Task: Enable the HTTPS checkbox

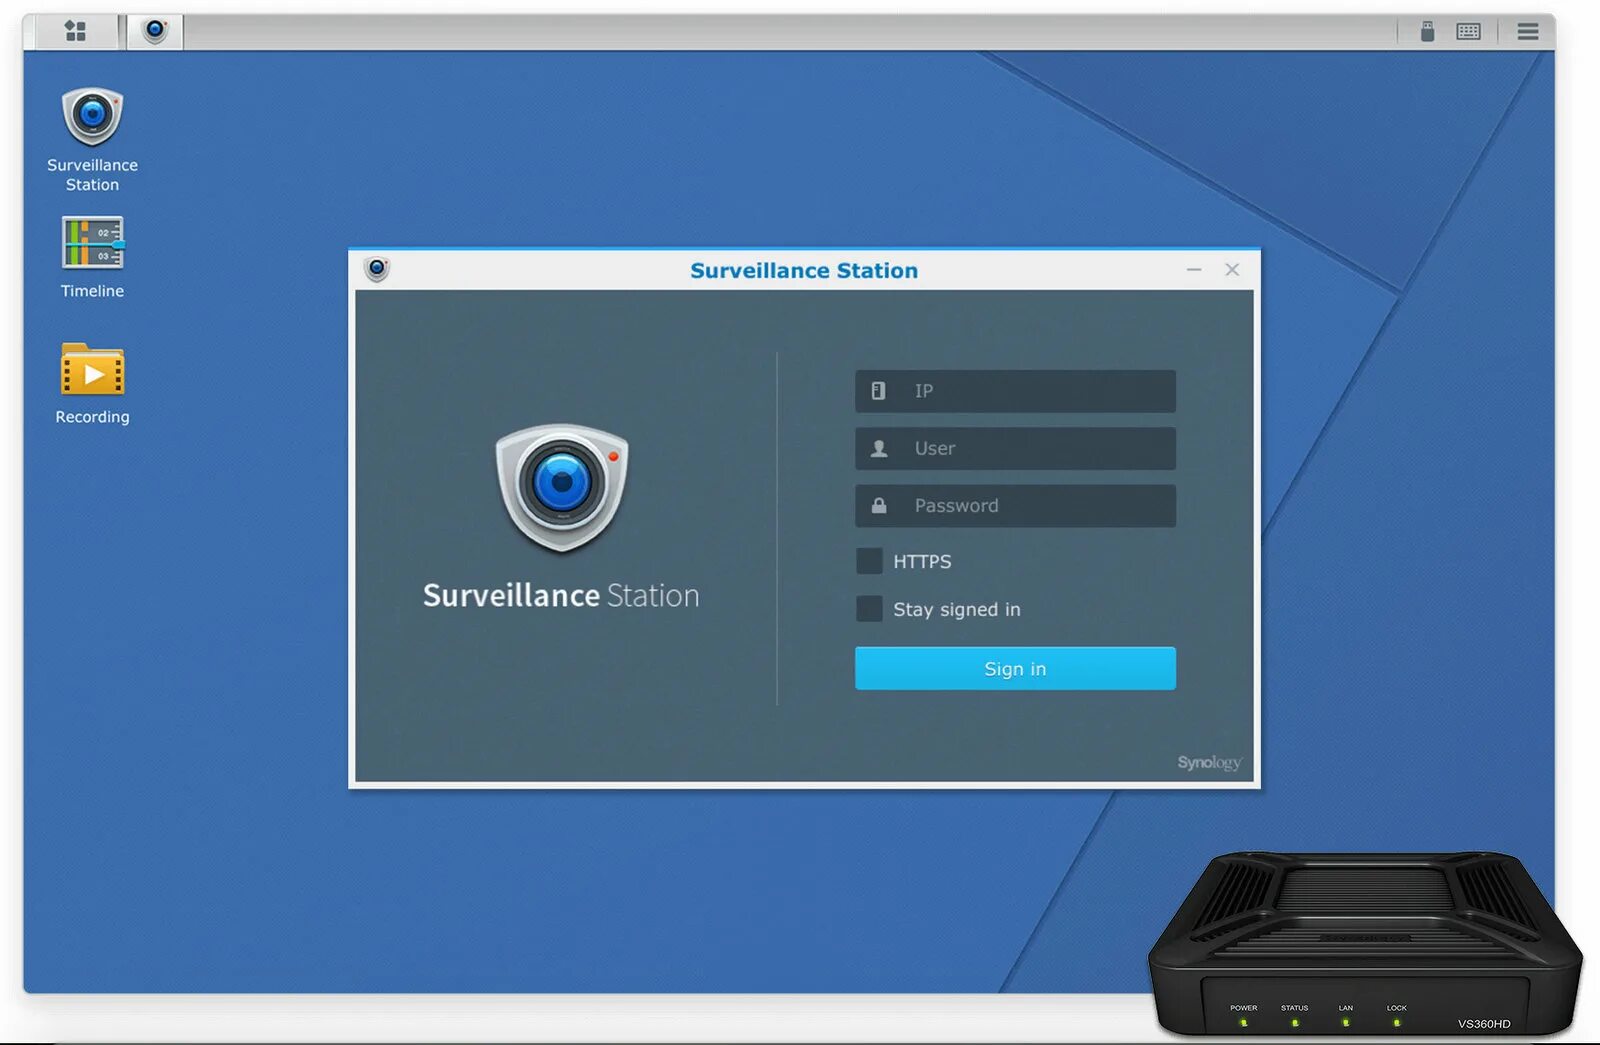Action: pyautogui.click(x=869, y=561)
